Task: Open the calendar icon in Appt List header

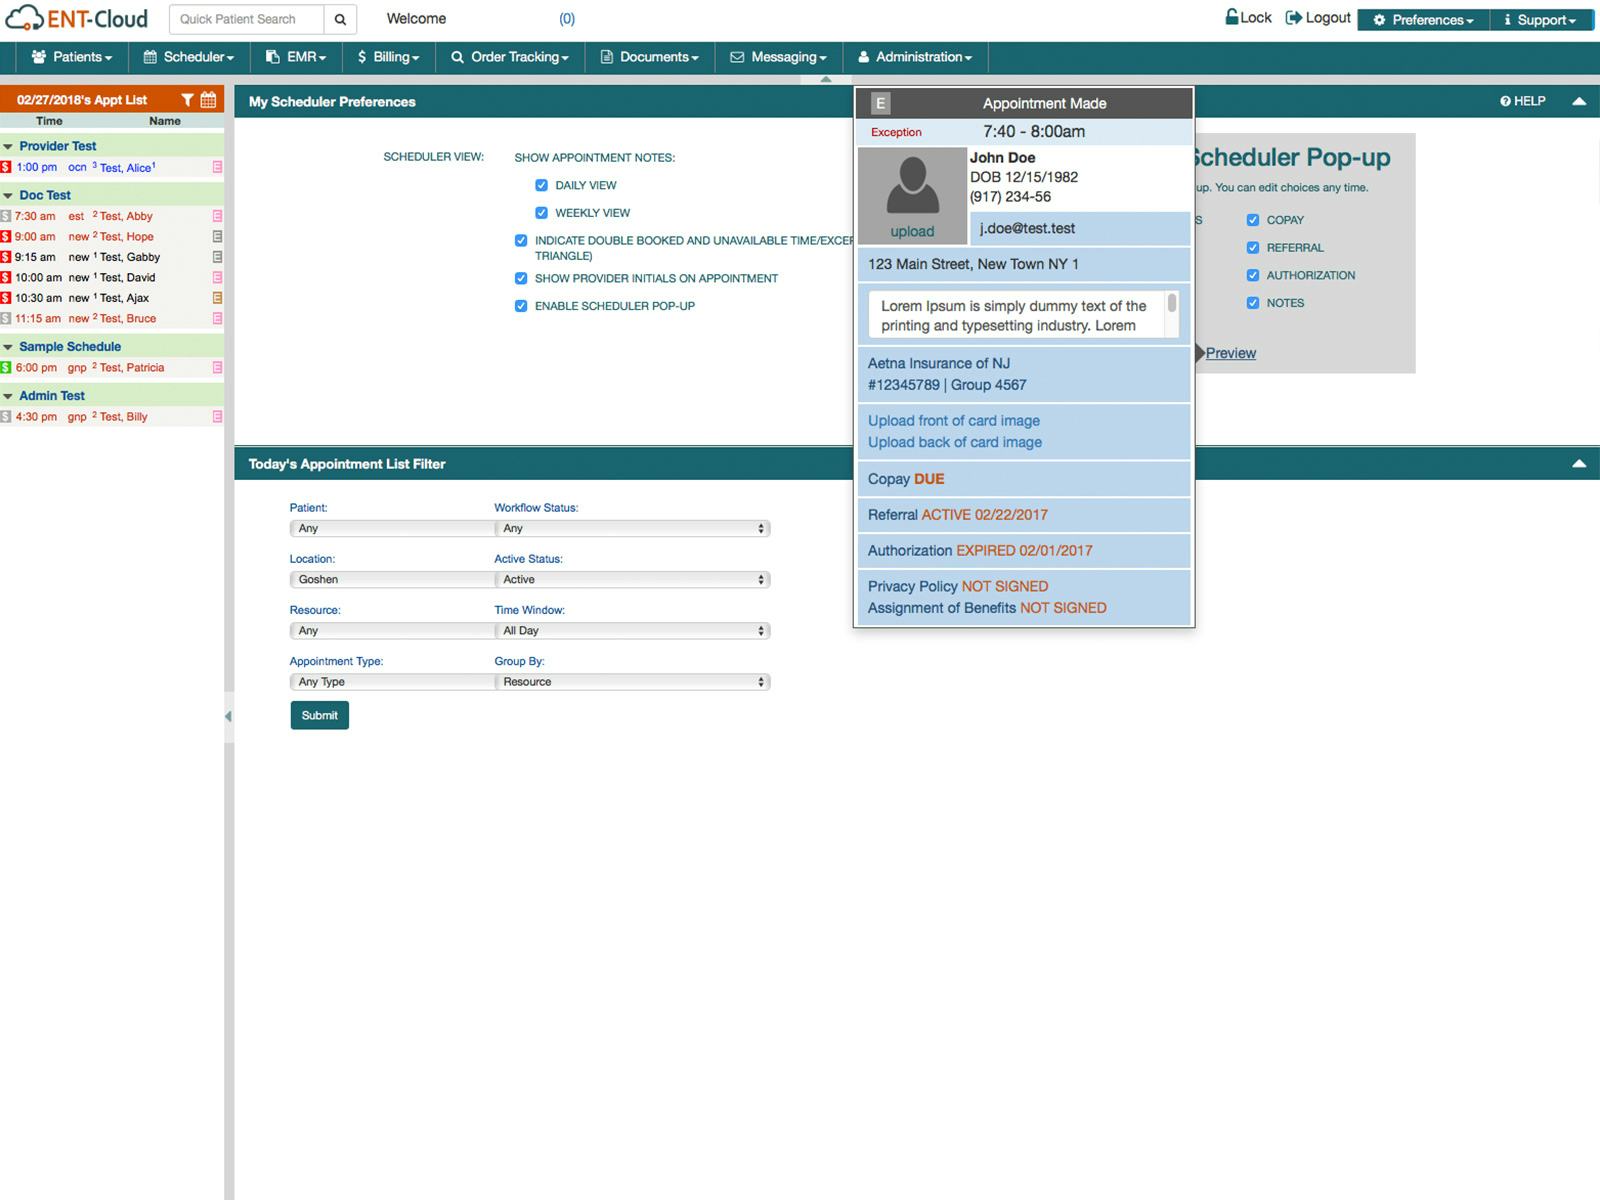Action: pos(208,100)
